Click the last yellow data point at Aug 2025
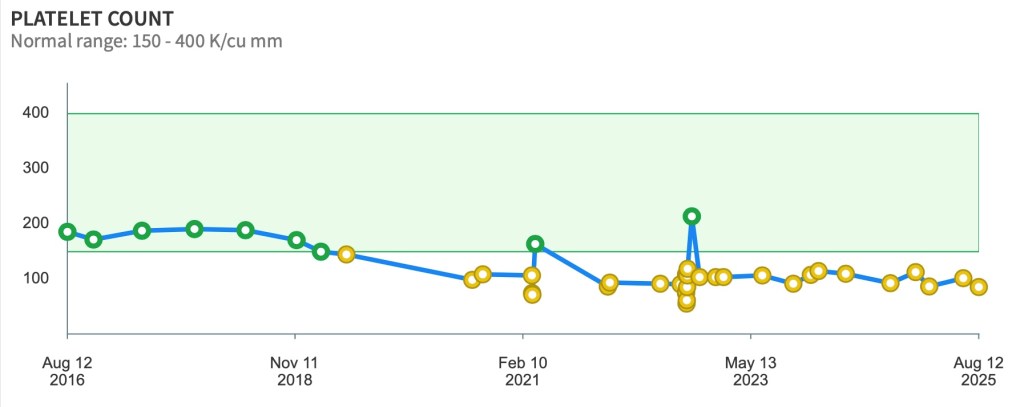Screen dimensions: 1024x407 (x=979, y=287)
